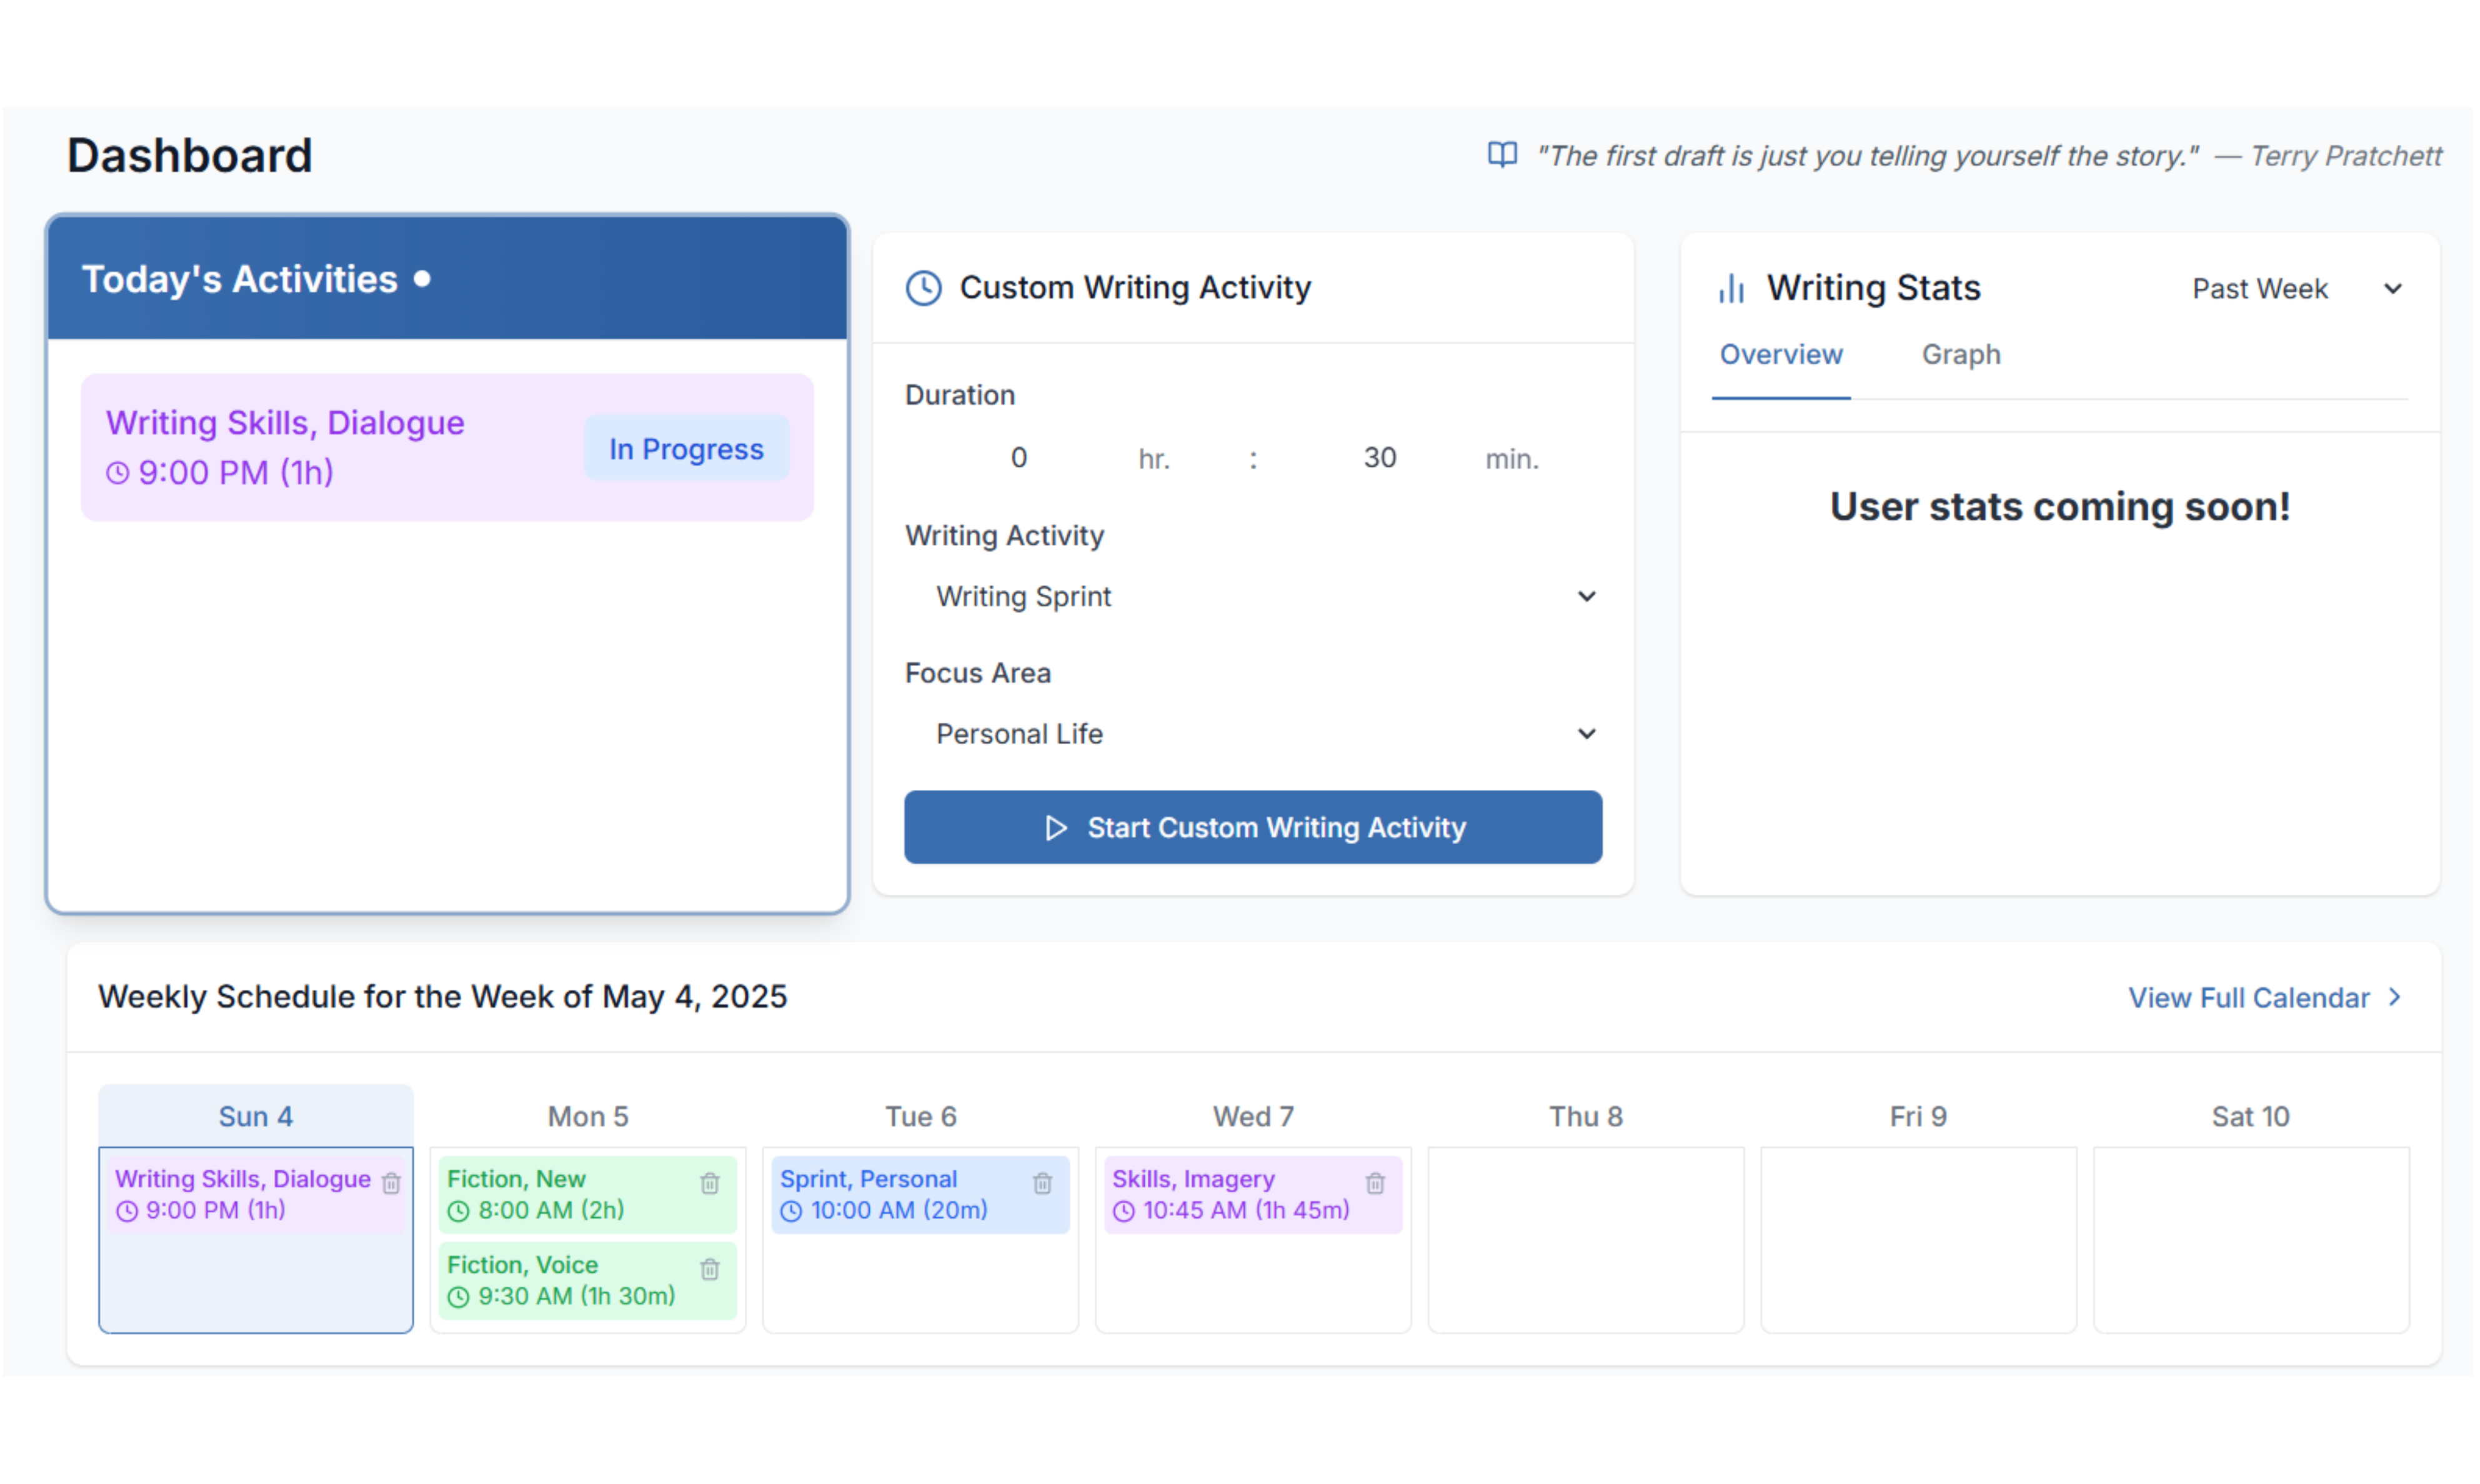Delete the Sprint, Personal schedule entry
Image resolution: width=2480 pixels, height=1484 pixels.
coord(1042,1183)
